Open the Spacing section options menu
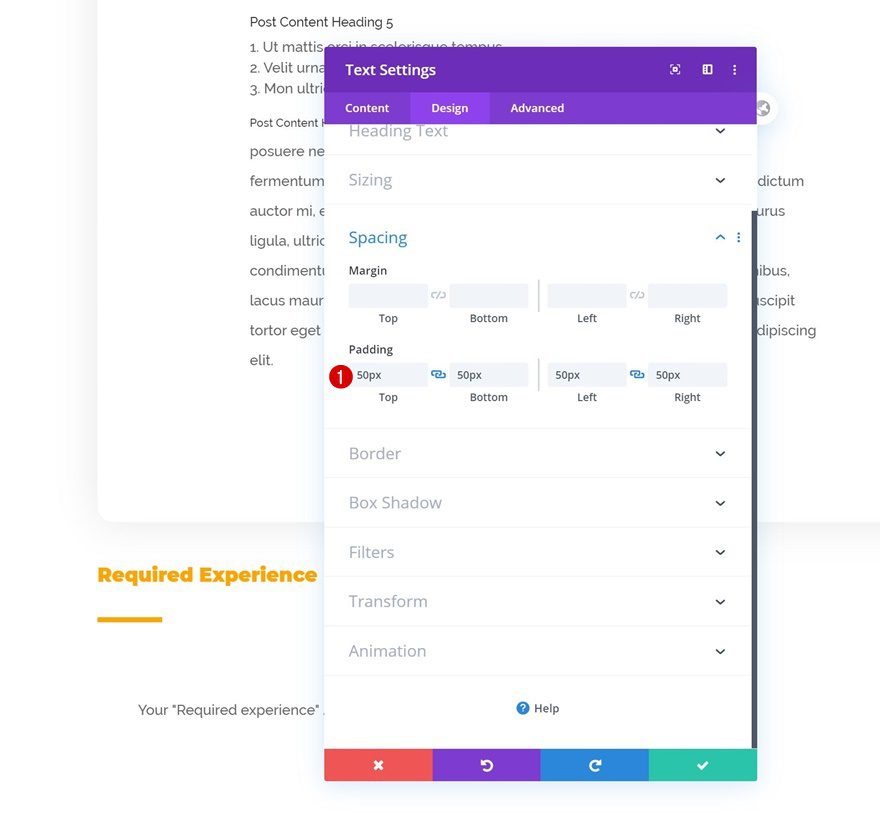880x827 pixels. point(738,237)
